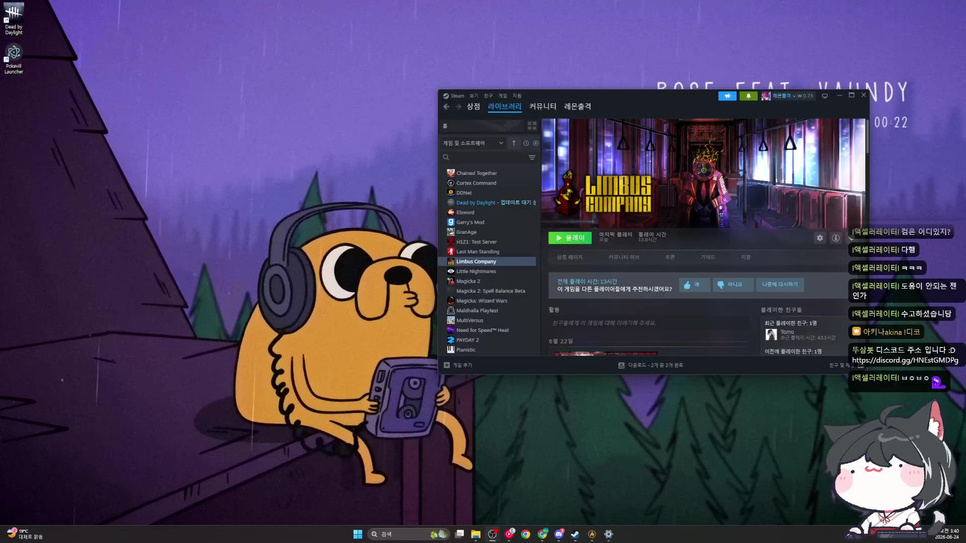This screenshot has height=543, width=966.
Task: Select Elsword in library list
Action: coord(491,213)
